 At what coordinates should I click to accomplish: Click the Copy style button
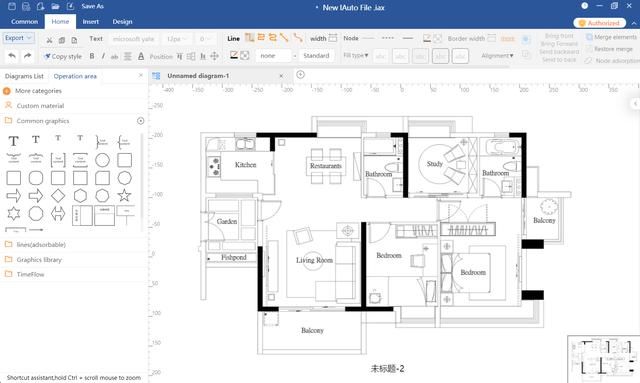(63, 56)
